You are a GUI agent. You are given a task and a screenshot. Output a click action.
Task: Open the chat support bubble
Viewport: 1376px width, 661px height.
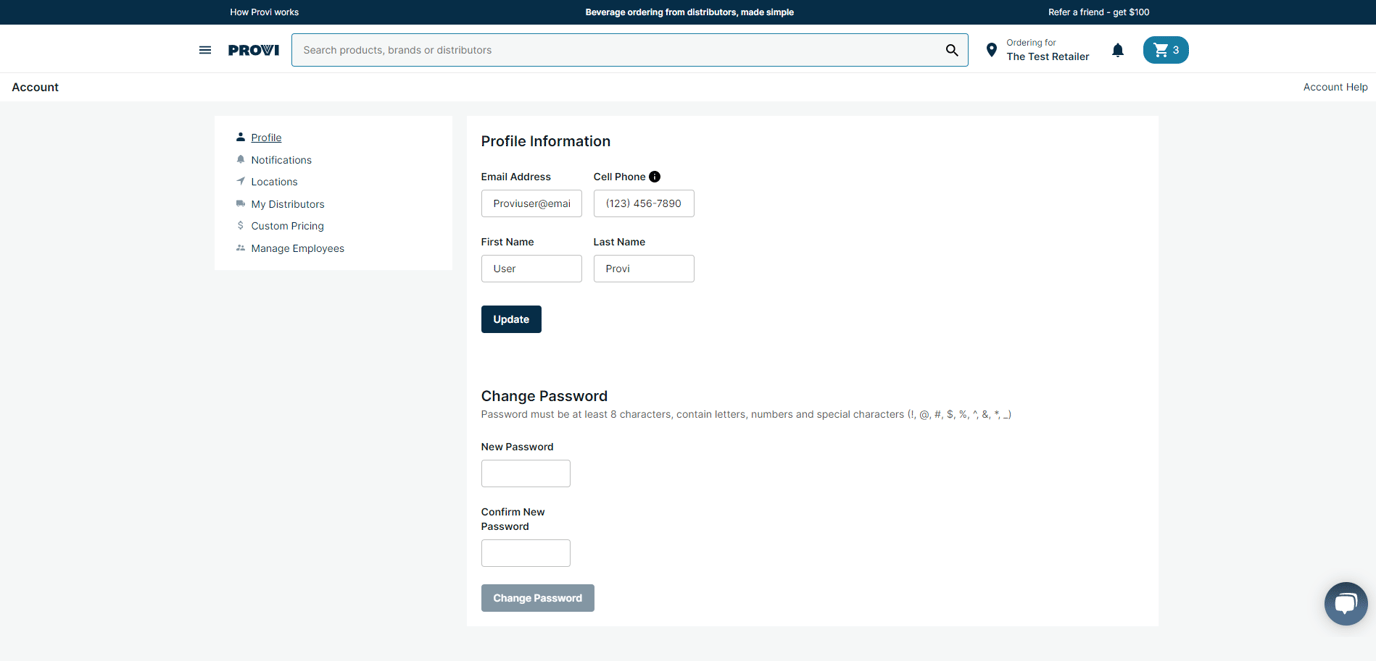click(1346, 604)
